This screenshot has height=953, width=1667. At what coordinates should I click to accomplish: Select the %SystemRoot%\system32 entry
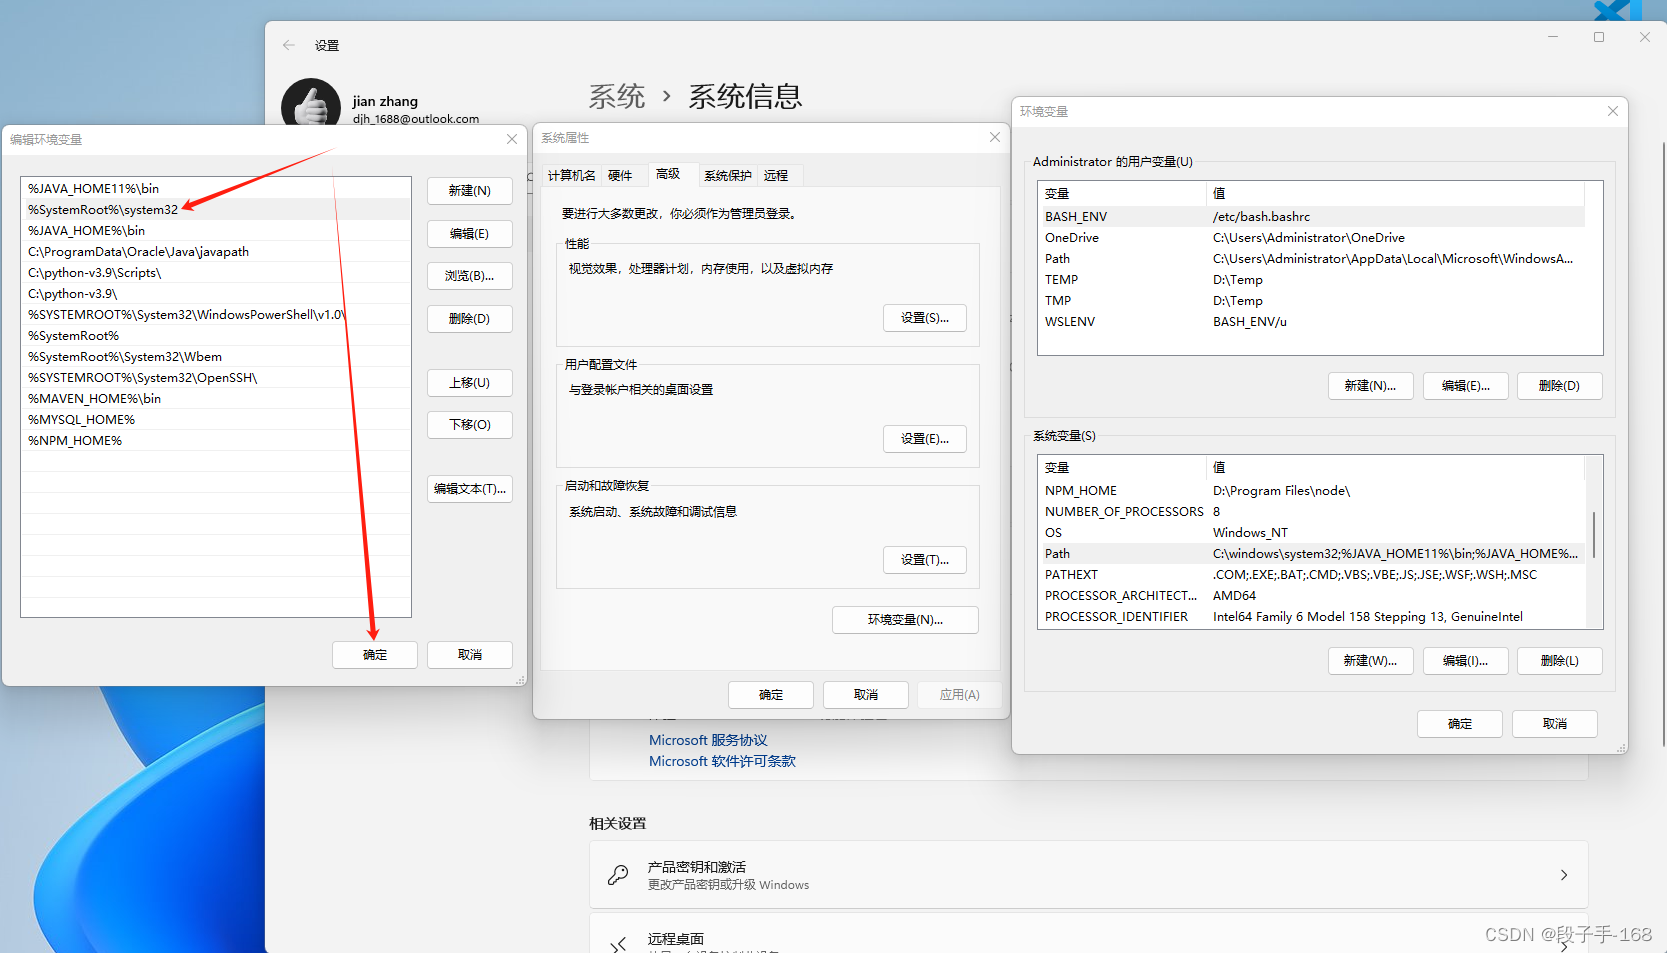click(216, 209)
